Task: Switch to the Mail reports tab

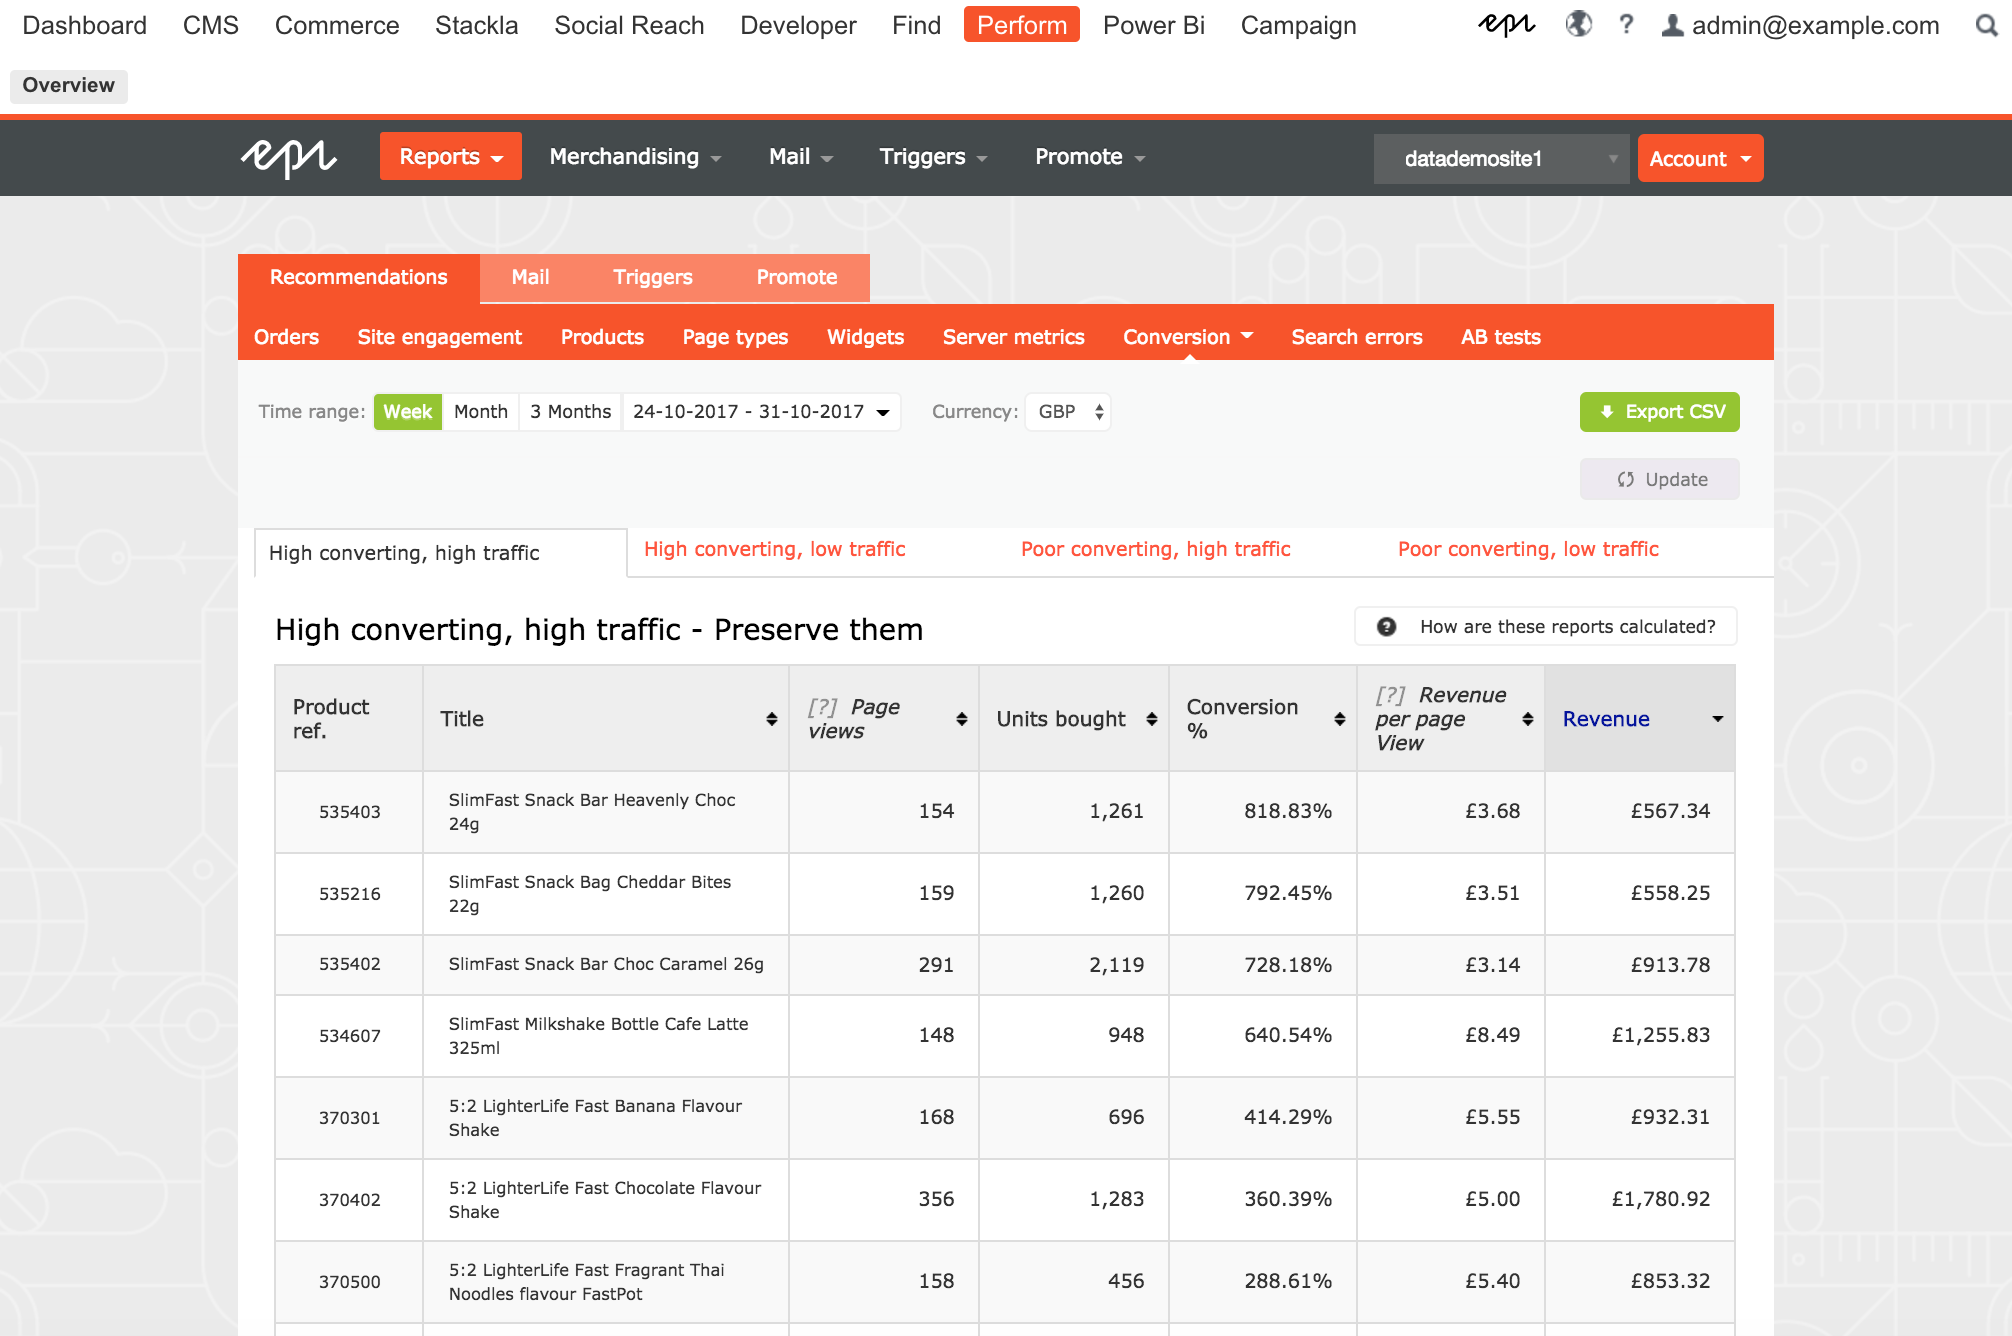Action: click(531, 276)
